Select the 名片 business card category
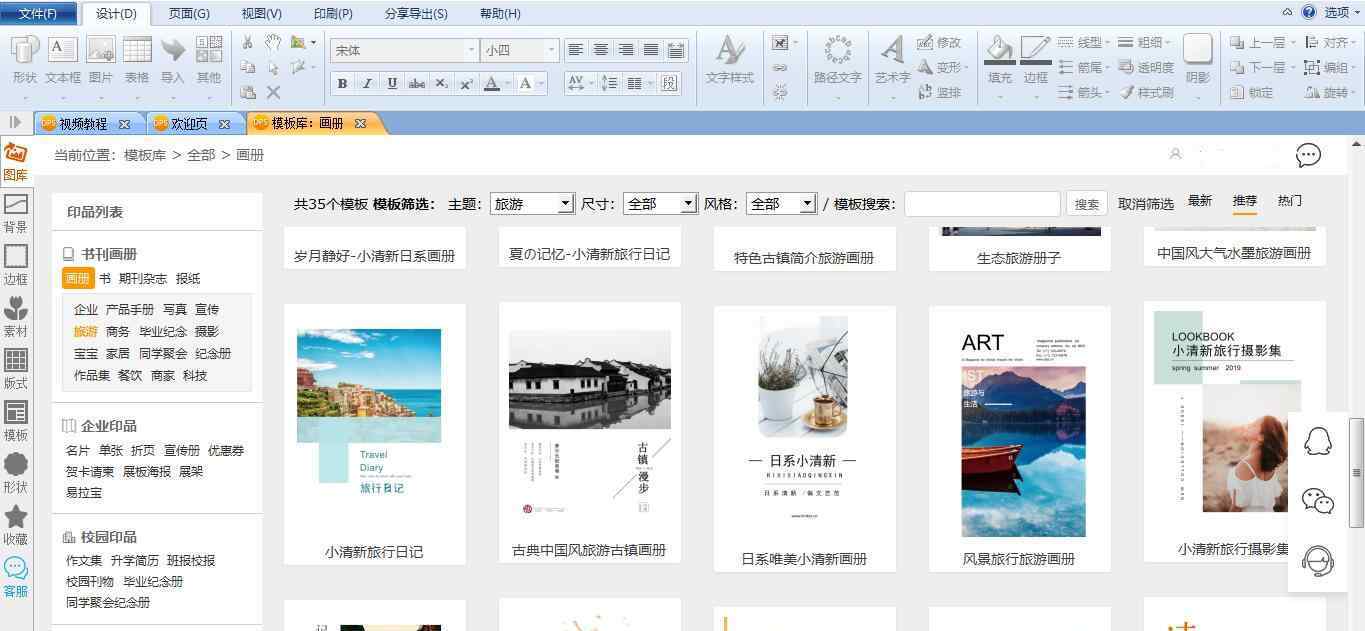 [x=78, y=450]
